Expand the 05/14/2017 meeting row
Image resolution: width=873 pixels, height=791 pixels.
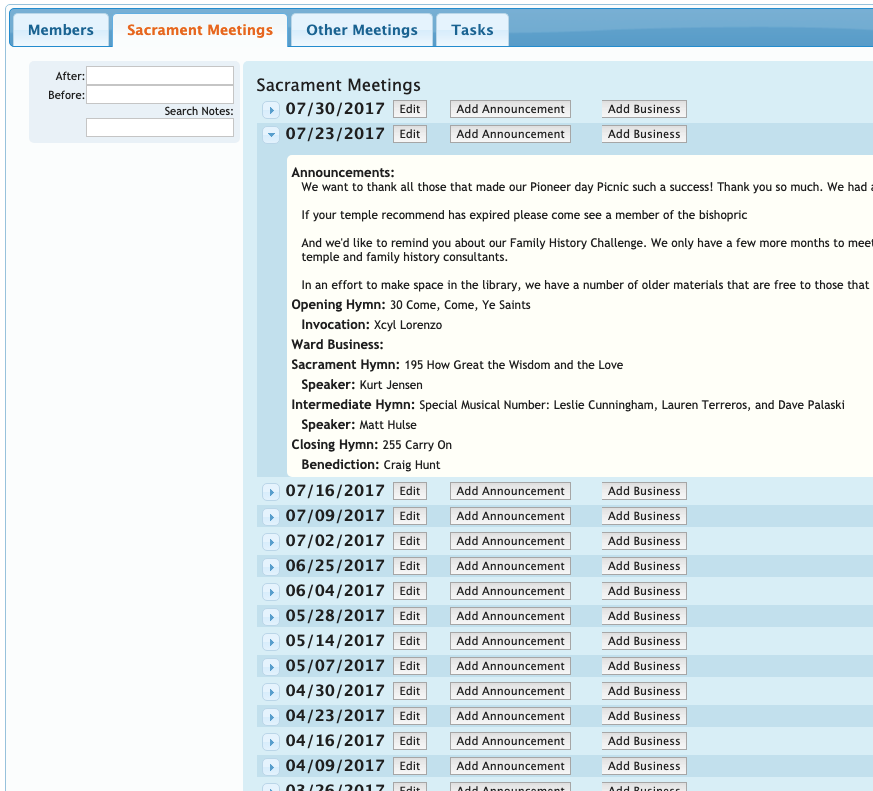271,642
